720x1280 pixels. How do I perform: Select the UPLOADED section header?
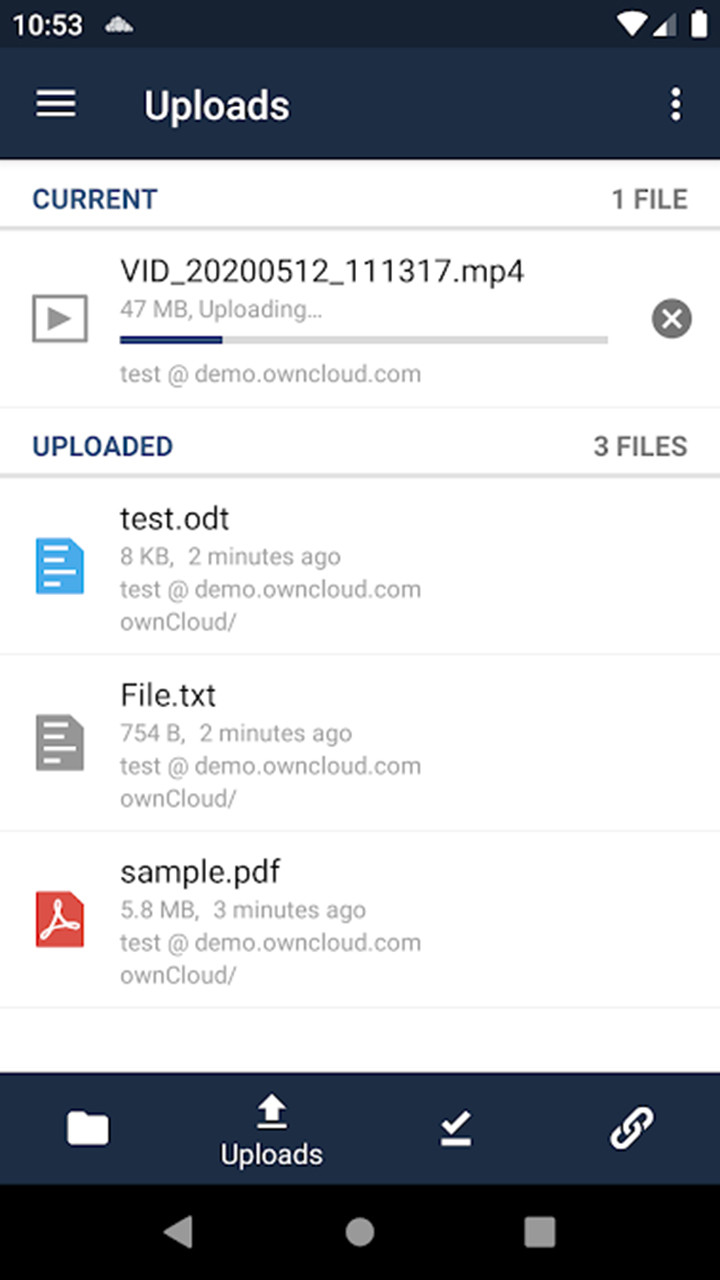click(x=102, y=446)
